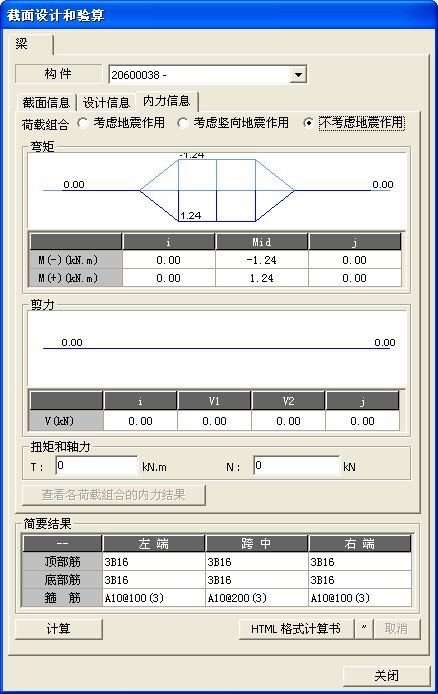This screenshot has height=694, width=438.
Task: Click the 构件 button
Action: point(58,74)
